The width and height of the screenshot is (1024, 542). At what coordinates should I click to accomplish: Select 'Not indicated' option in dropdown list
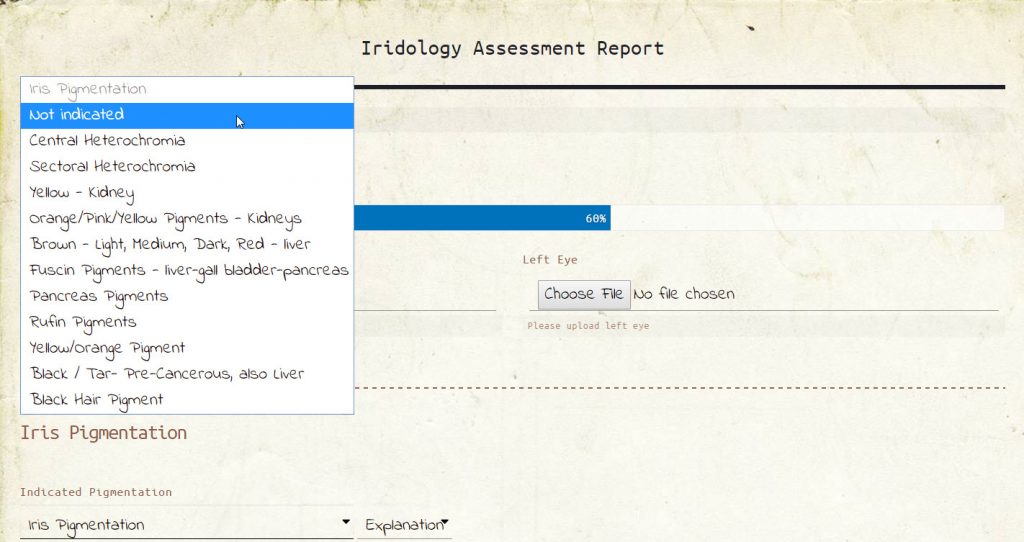tap(187, 115)
